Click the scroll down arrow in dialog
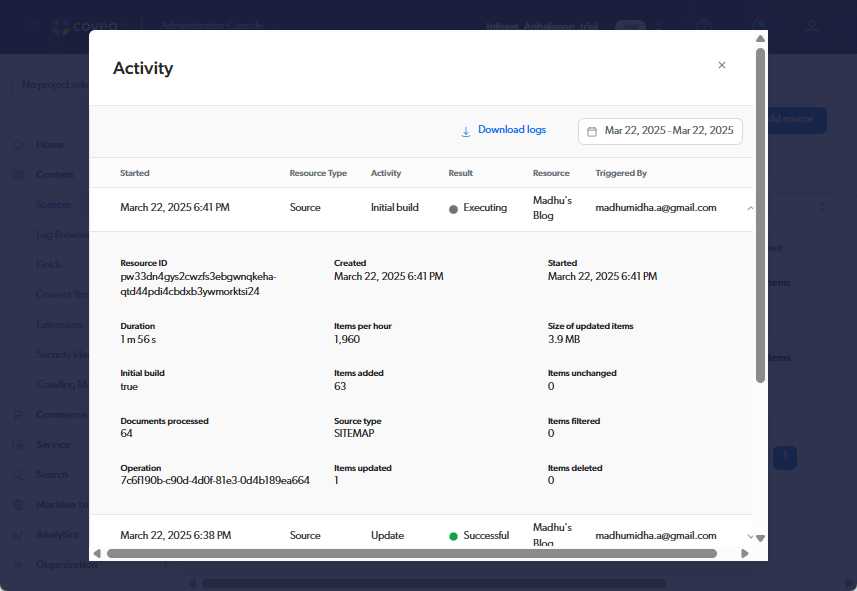Viewport: 857px width, 591px height. click(760, 538)
